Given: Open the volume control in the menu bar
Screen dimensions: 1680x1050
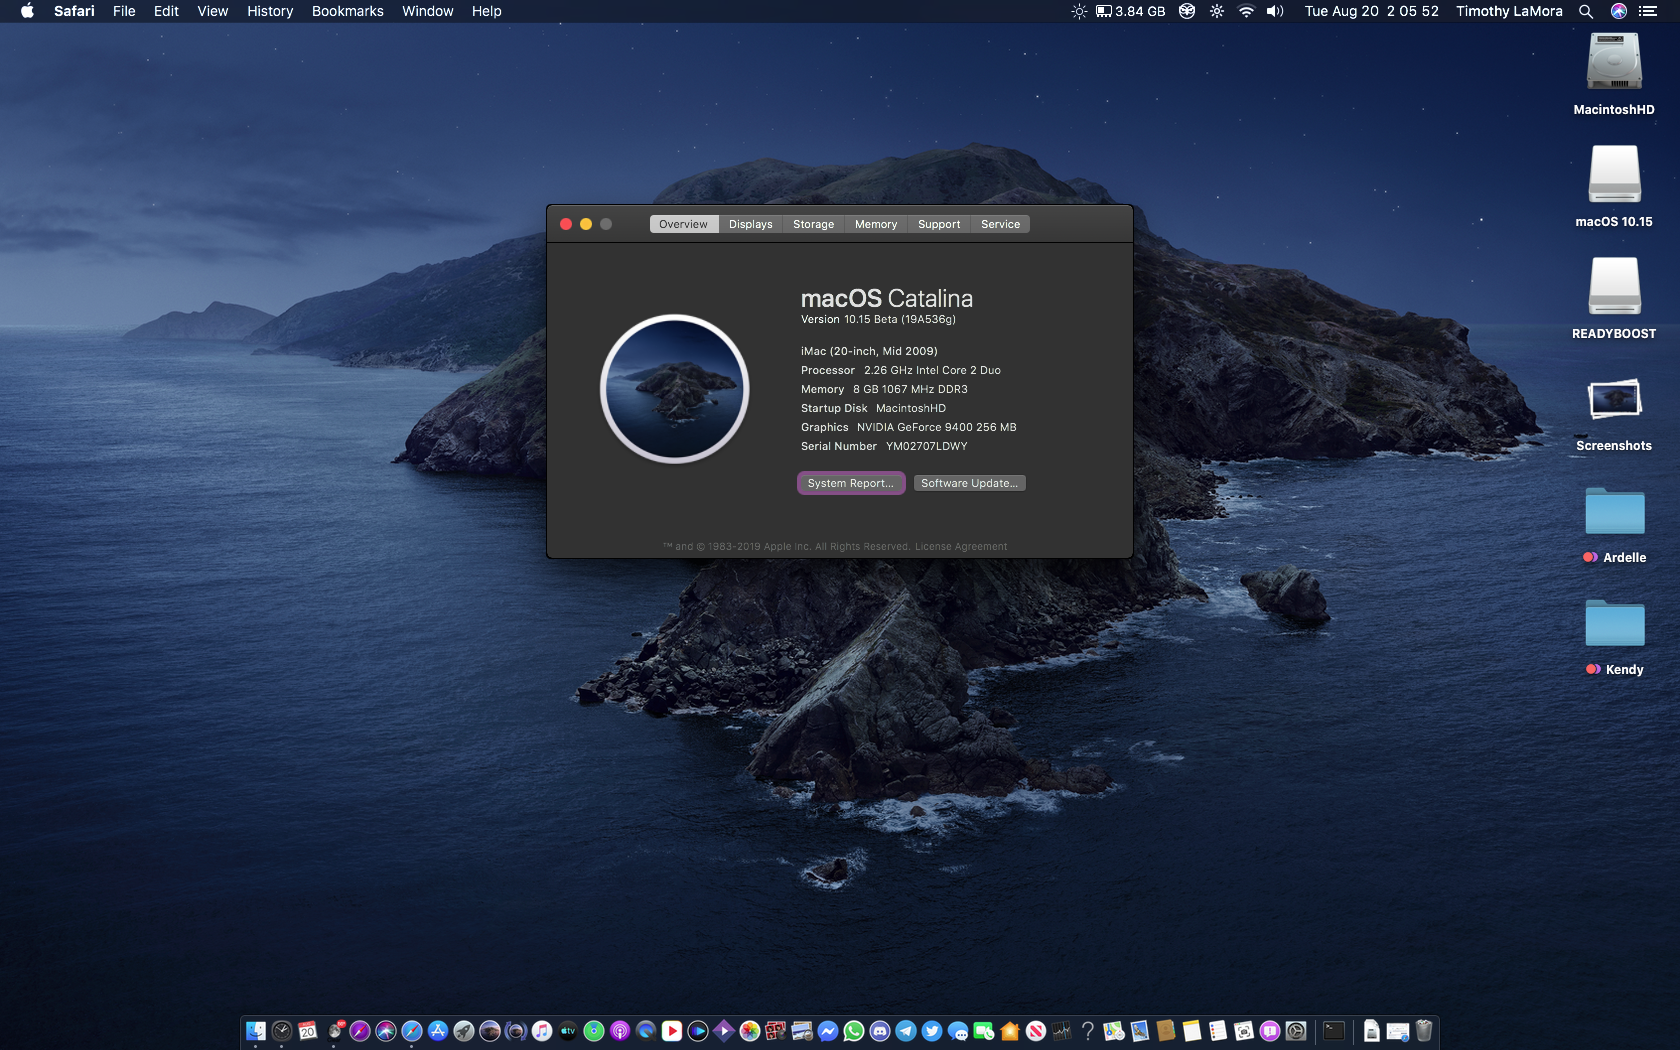Looking at the screenshot, I should (x=1275, y=11).
